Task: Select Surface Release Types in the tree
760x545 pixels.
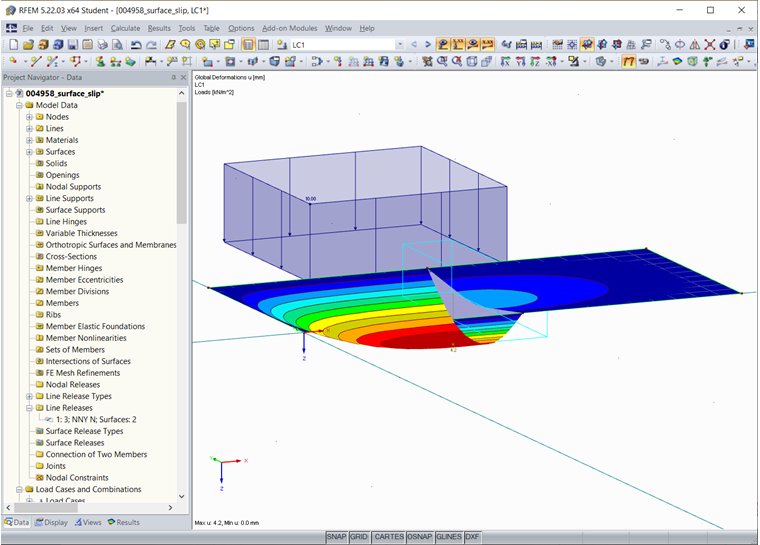Action: click(84, 431)
